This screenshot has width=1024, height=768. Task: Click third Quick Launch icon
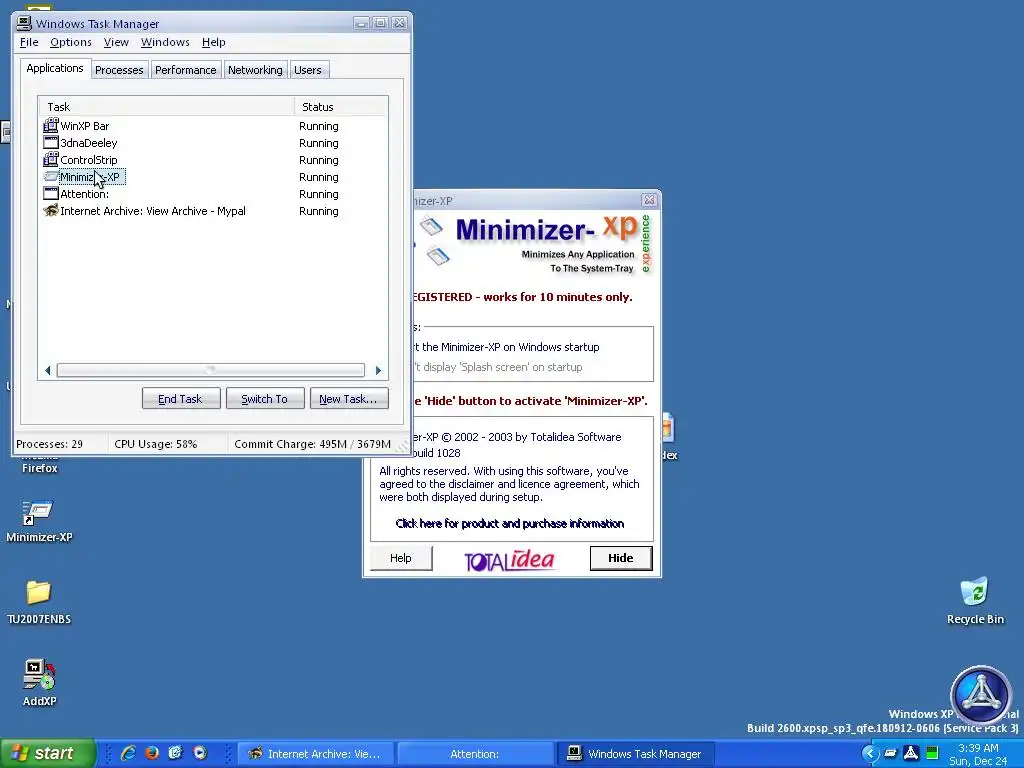tap(175, 753)
